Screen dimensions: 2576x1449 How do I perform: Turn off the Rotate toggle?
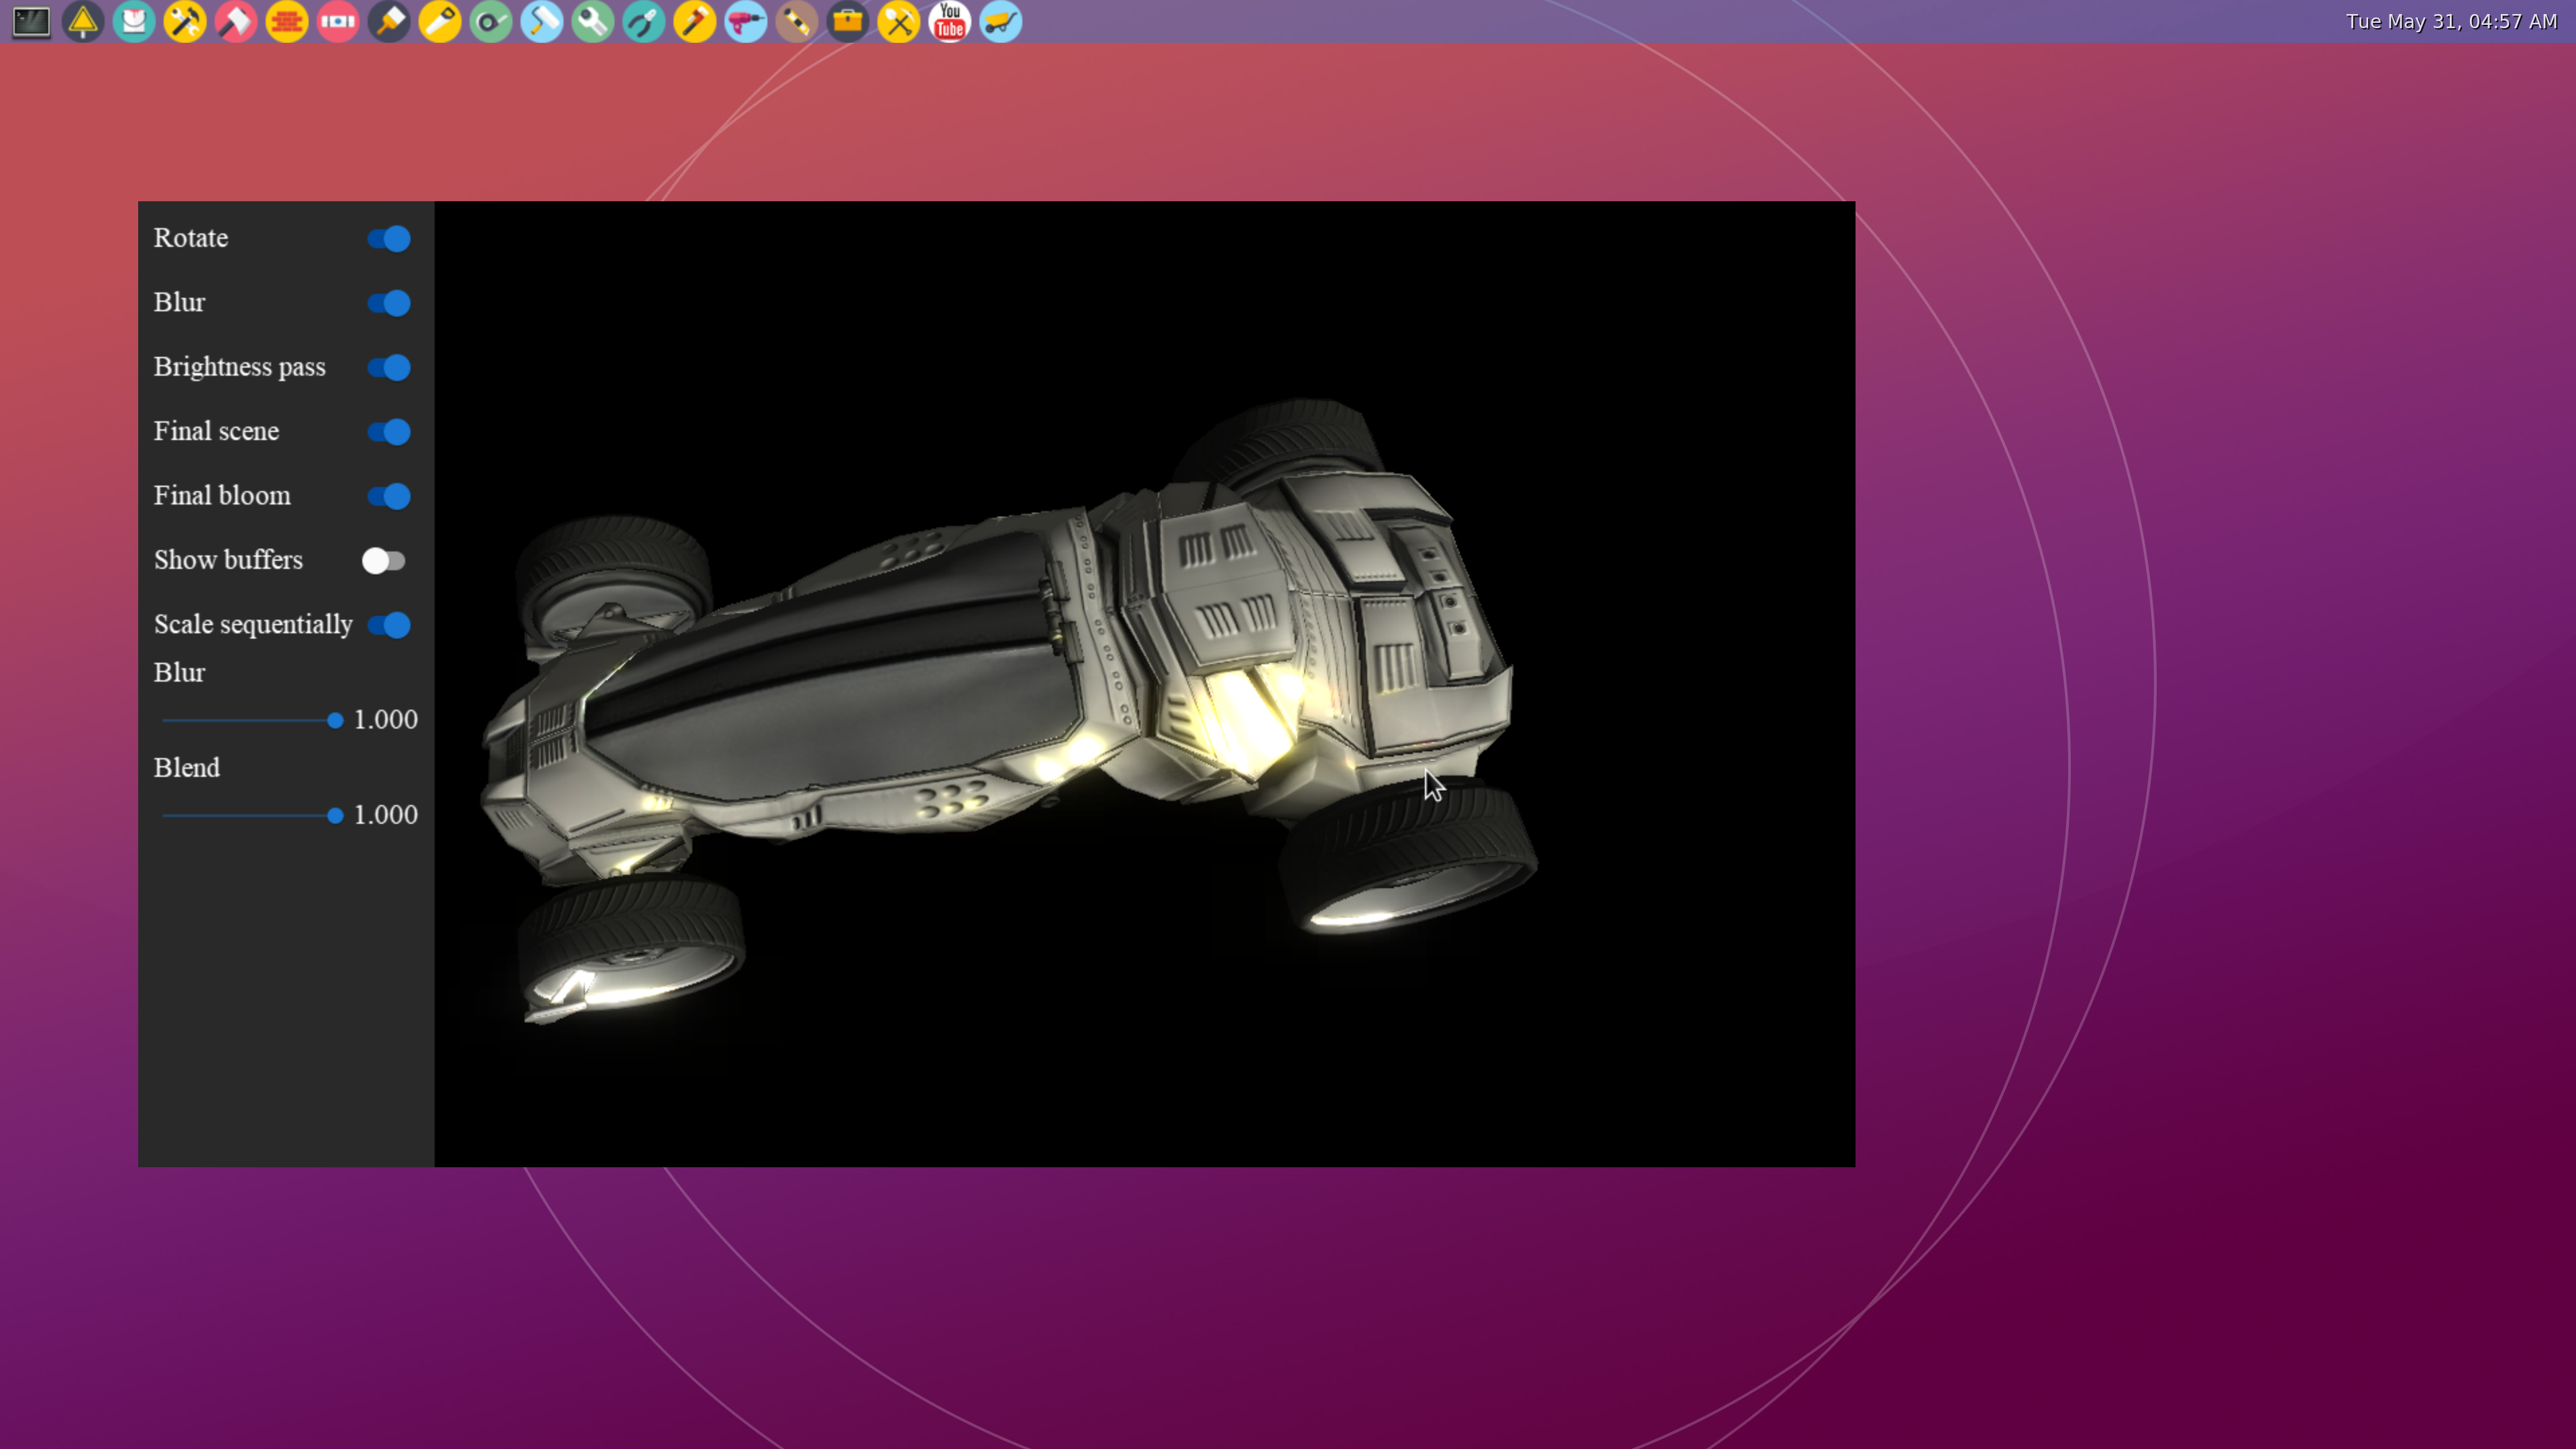point(388,239)
